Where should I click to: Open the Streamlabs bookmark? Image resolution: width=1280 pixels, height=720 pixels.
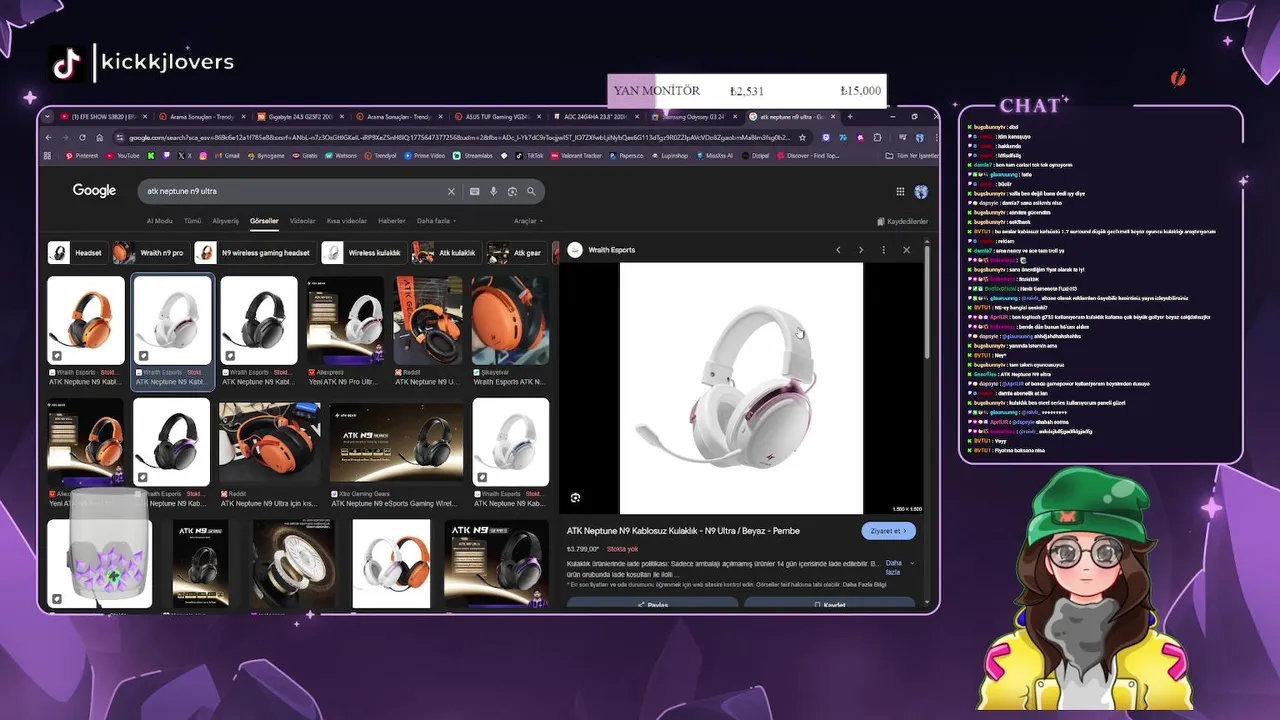pyautogui.click(x=472, y=156)
